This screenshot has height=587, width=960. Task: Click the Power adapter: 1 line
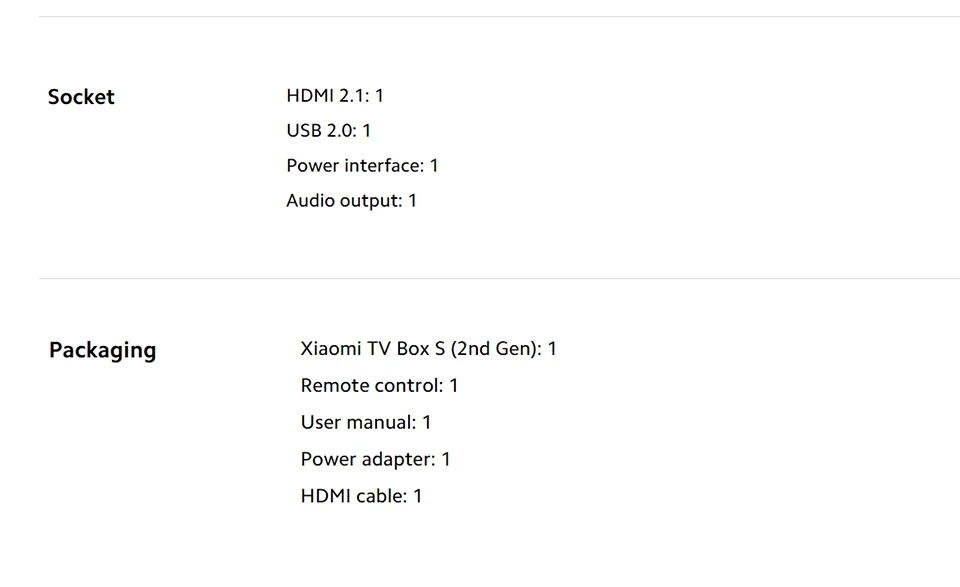[x=375, y=460]
